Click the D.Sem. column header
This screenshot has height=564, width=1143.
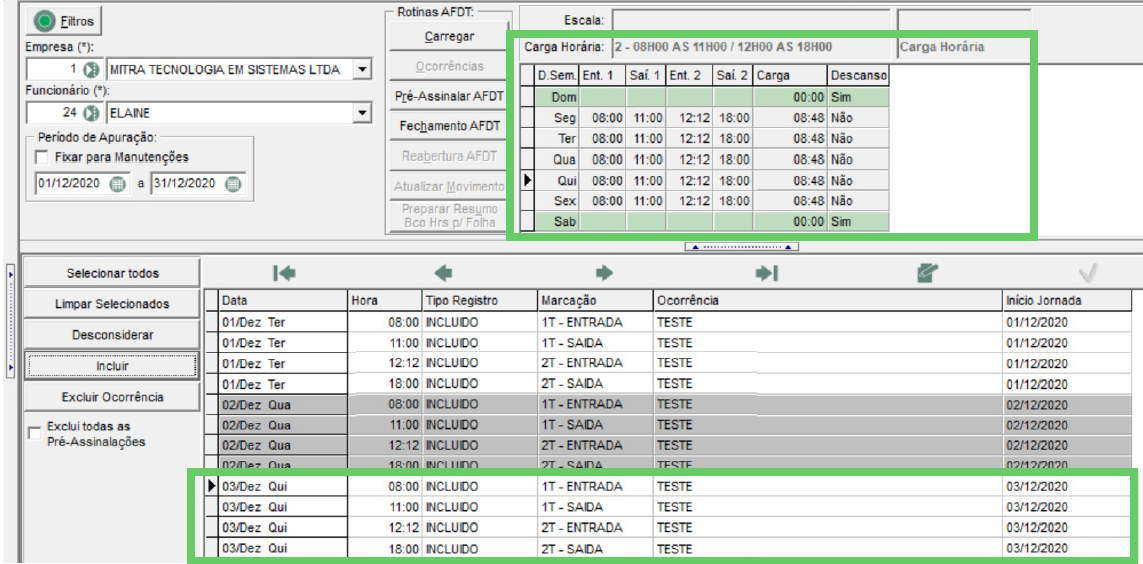pos(557,75)
